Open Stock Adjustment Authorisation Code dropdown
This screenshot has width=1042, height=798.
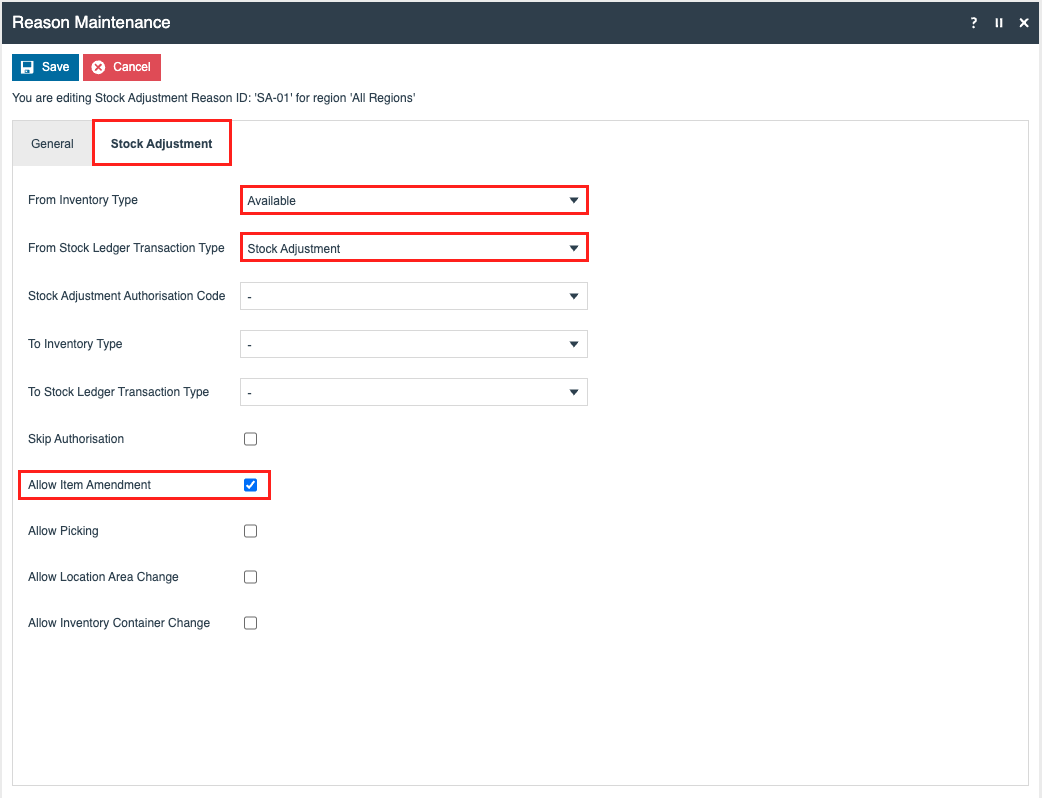coord(413,296)
